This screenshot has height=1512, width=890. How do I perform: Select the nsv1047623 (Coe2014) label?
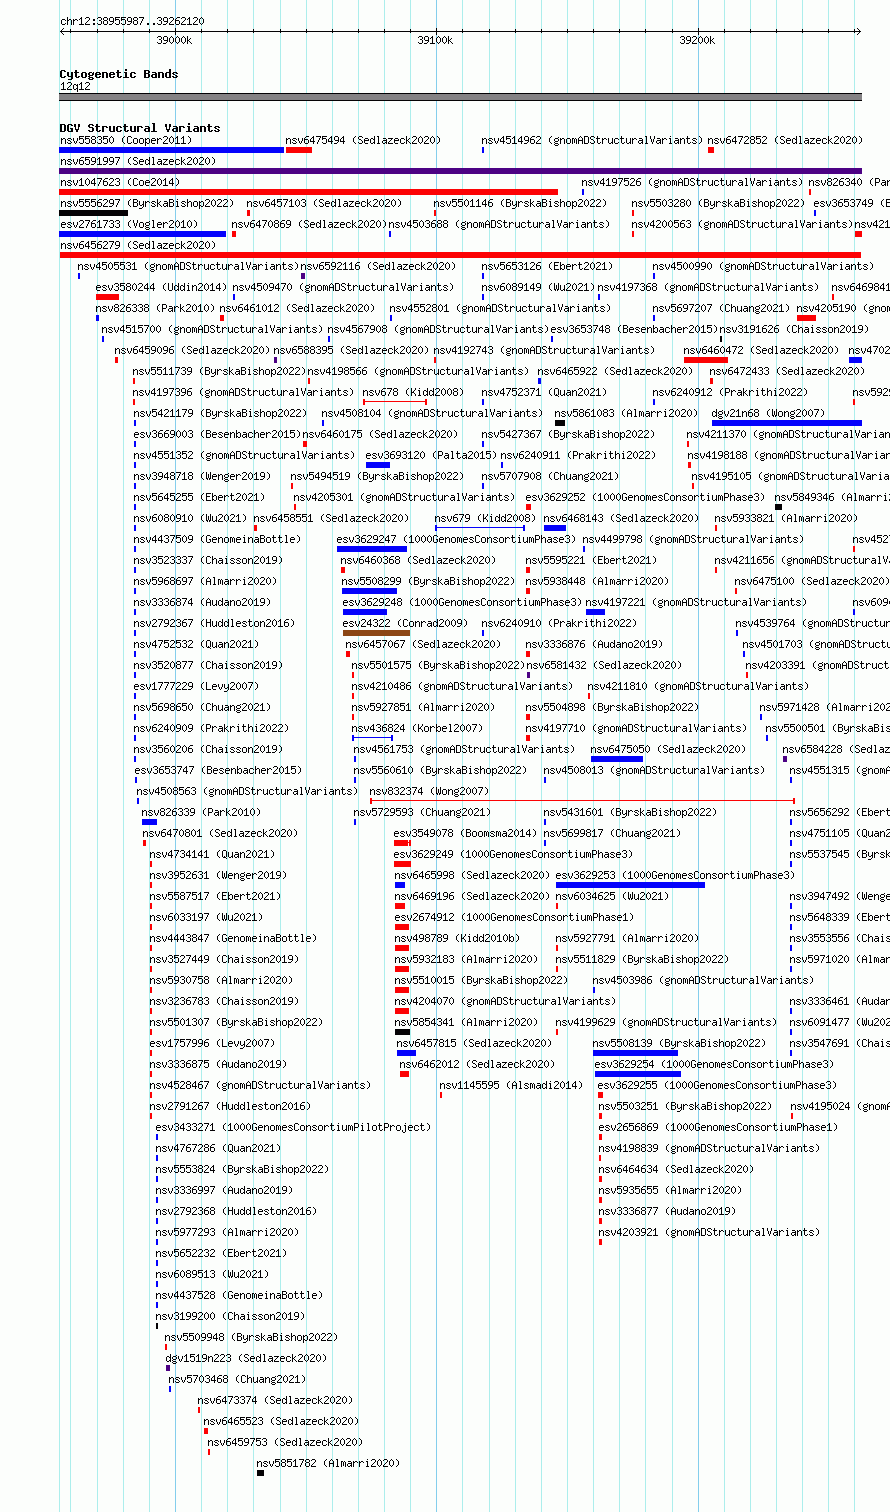tap(119, 183)
